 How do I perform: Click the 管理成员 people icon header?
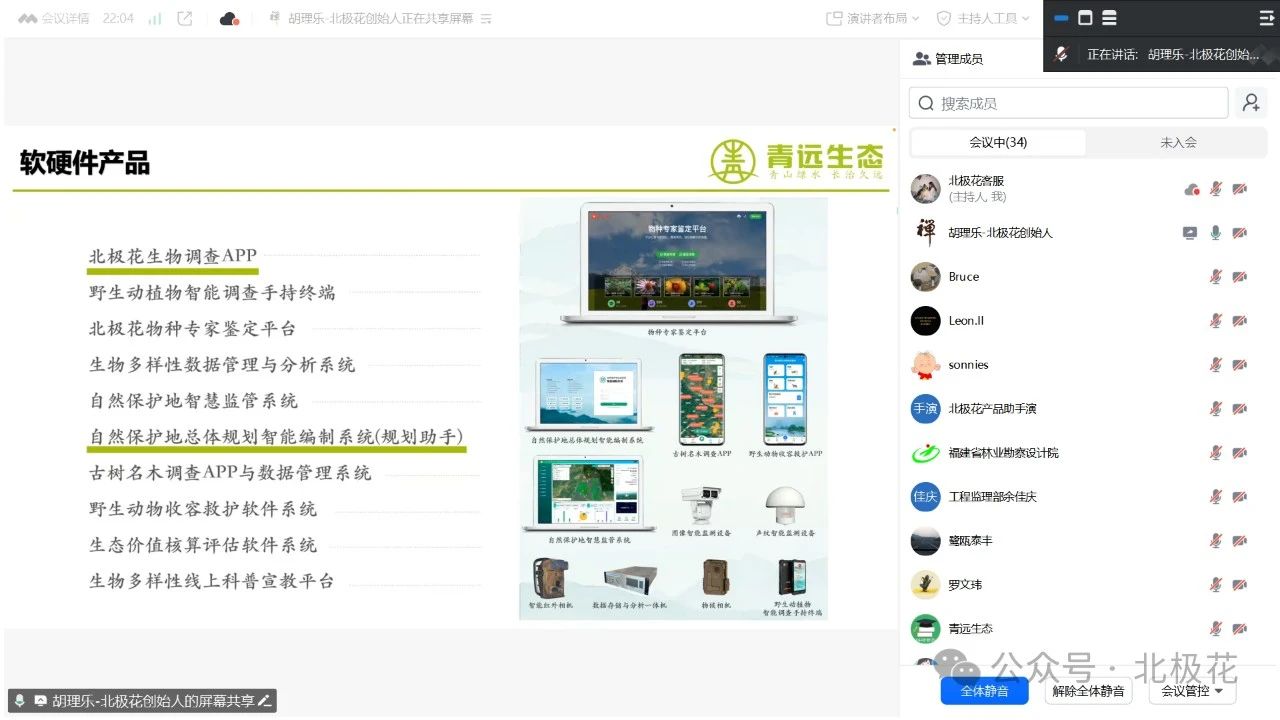coord(921,59)
